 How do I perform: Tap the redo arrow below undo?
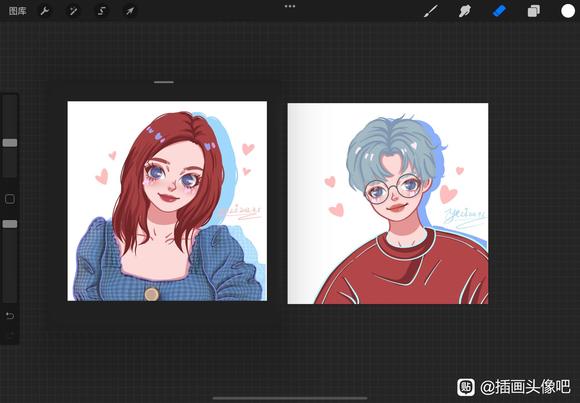point(10,336)
